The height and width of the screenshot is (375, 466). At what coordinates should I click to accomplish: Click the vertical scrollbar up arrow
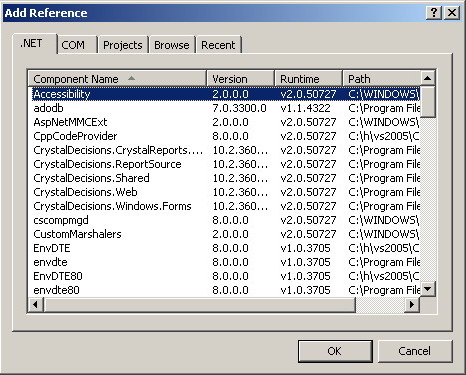pos(428,78)
